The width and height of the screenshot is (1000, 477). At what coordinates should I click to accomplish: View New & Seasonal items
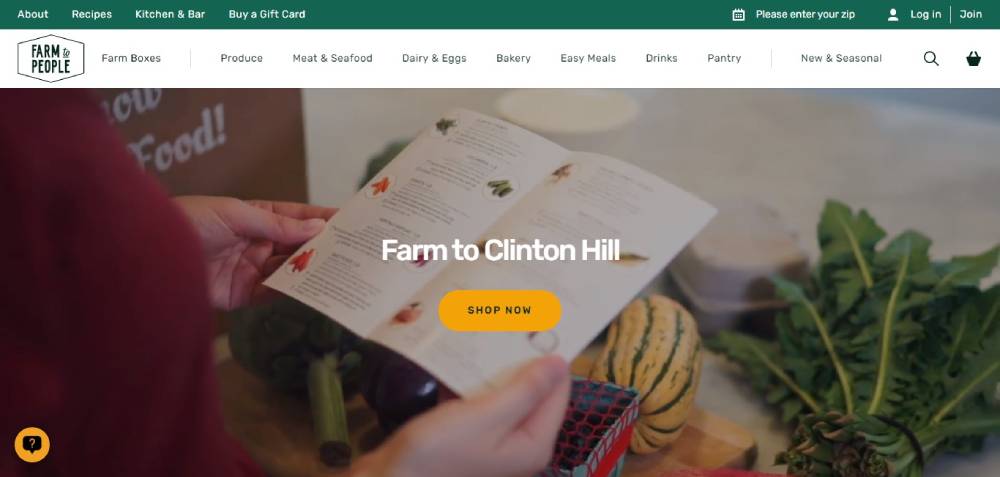tap(841, 58)
